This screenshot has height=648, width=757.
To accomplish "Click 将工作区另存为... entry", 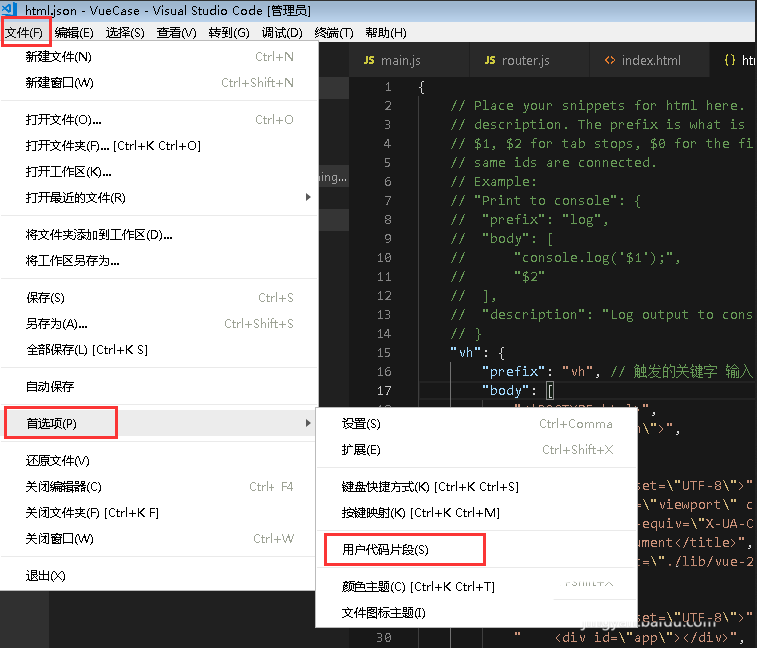I will 159,261.
